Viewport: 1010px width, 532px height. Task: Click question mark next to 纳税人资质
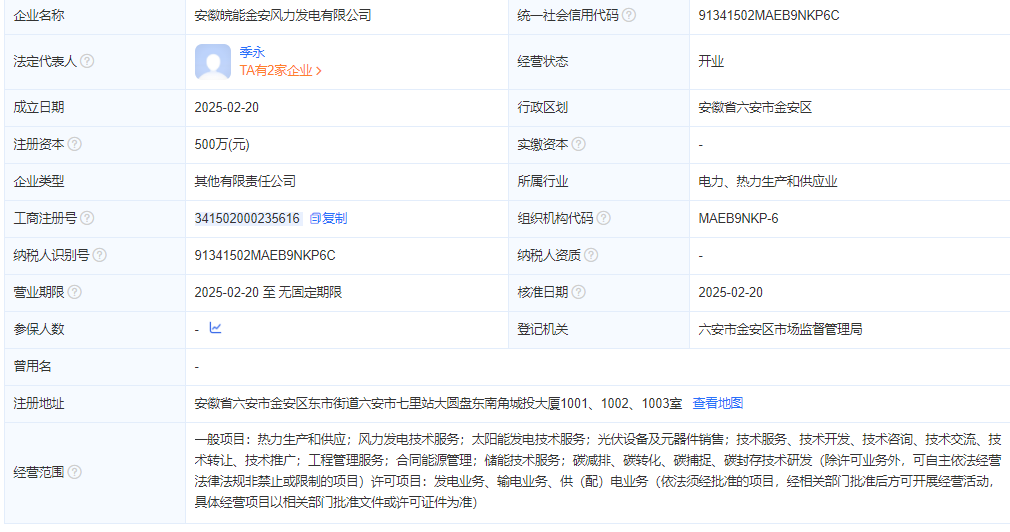pyautogui.click(x=590, y=255)
